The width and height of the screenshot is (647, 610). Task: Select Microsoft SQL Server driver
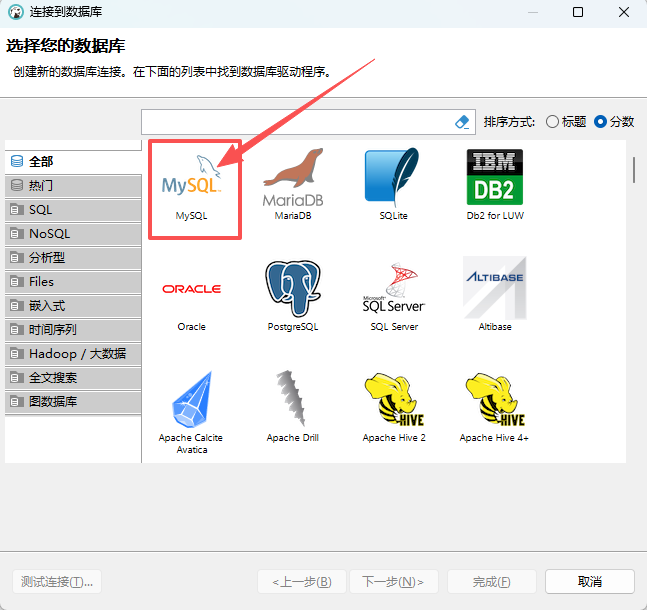click(394, 297)
